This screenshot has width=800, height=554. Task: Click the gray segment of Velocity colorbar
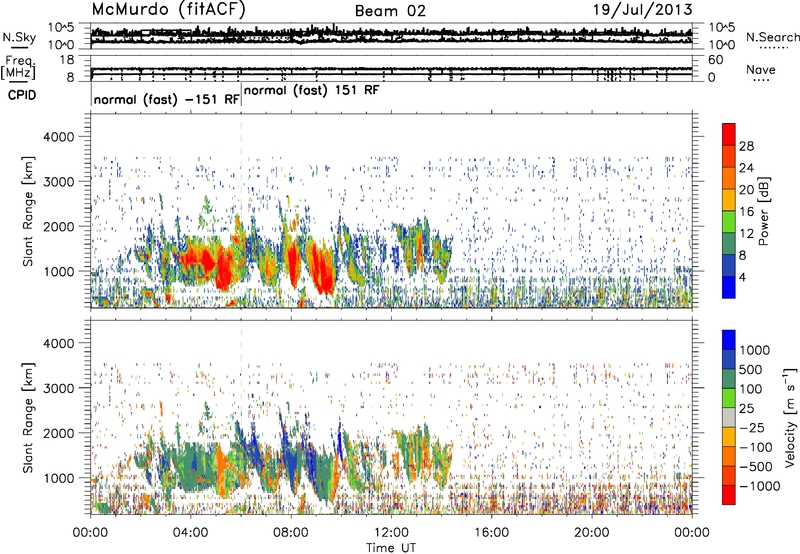click(729, 418)
